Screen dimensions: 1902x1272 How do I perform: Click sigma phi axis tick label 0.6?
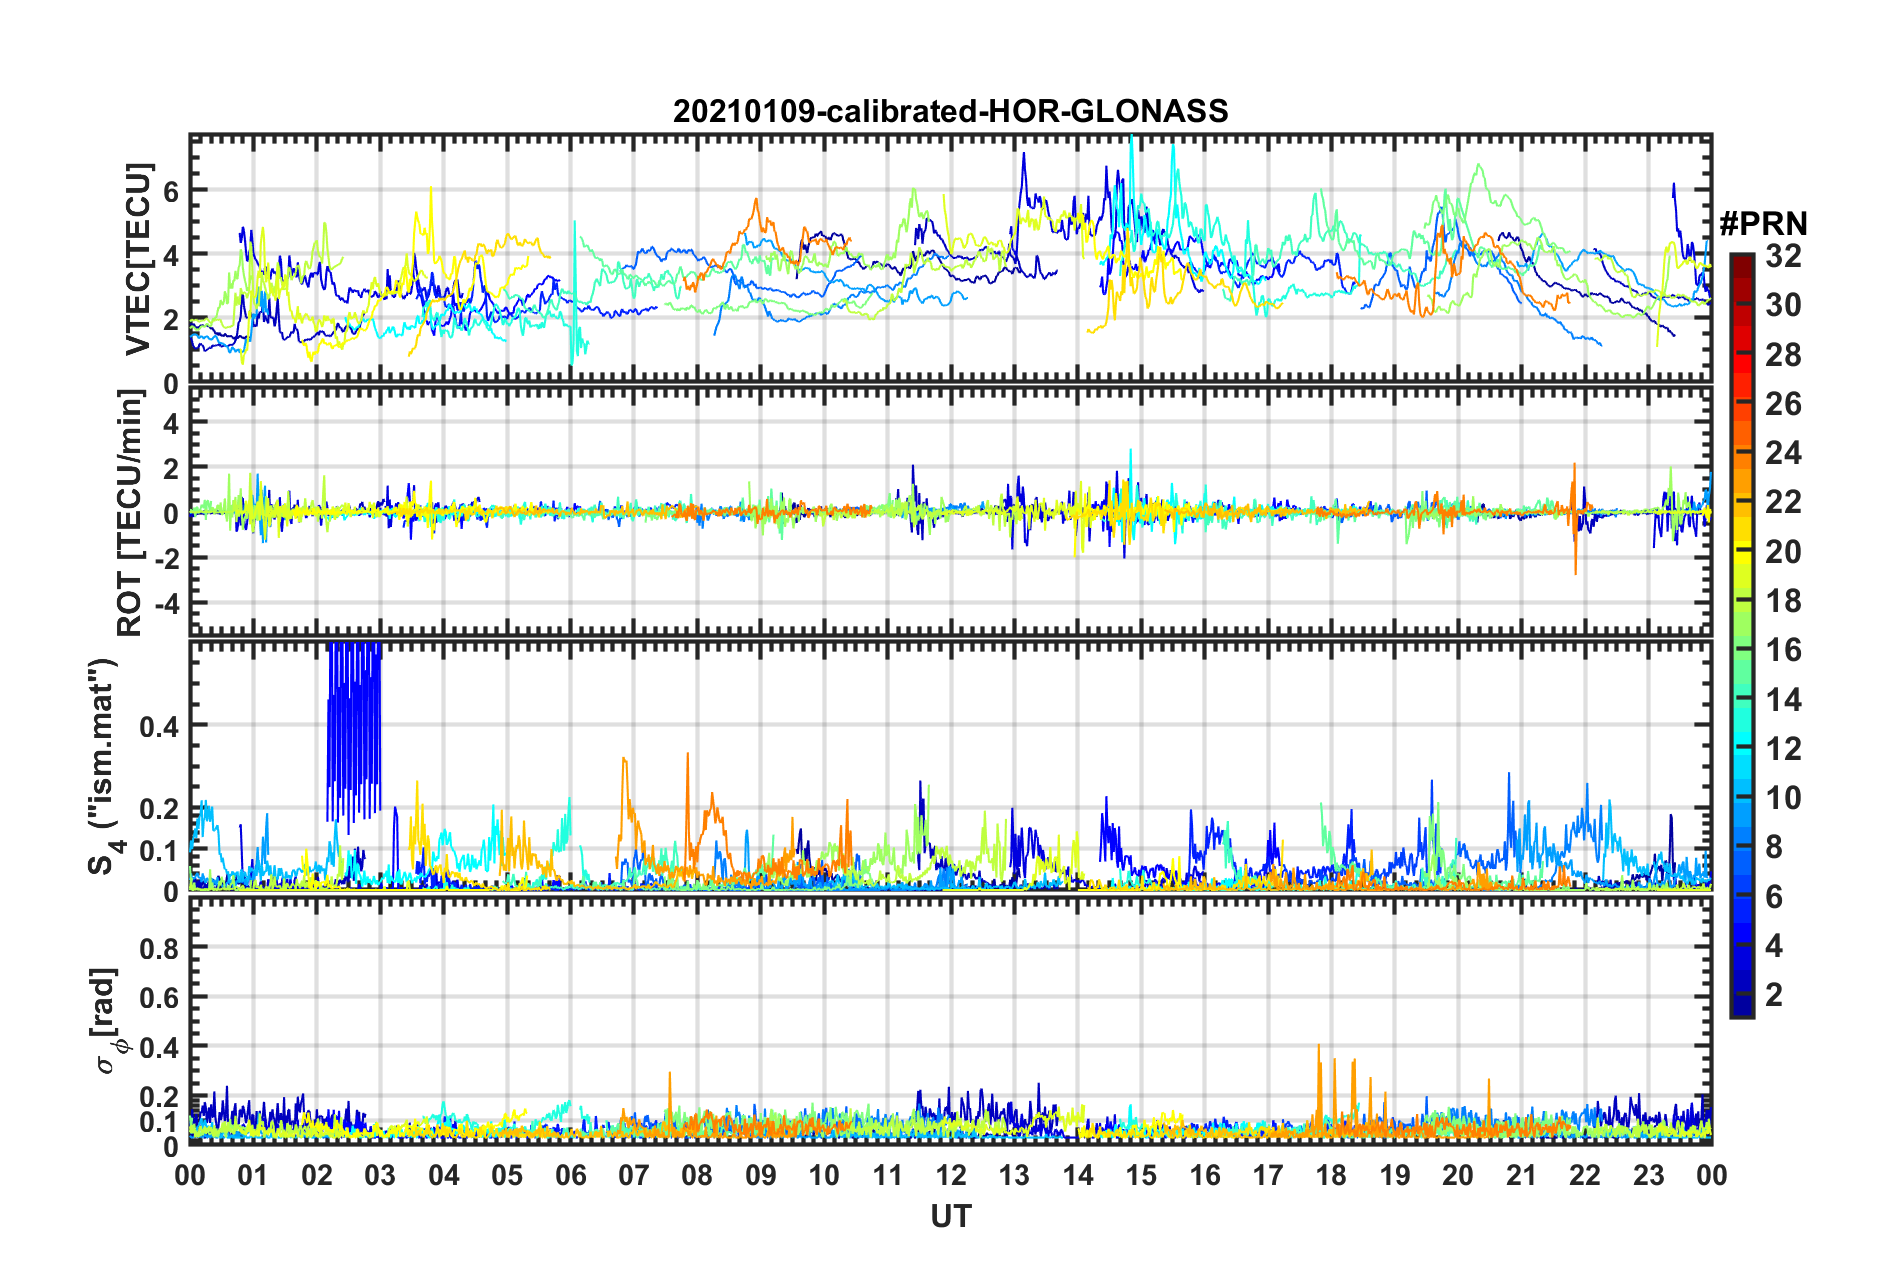160,998
